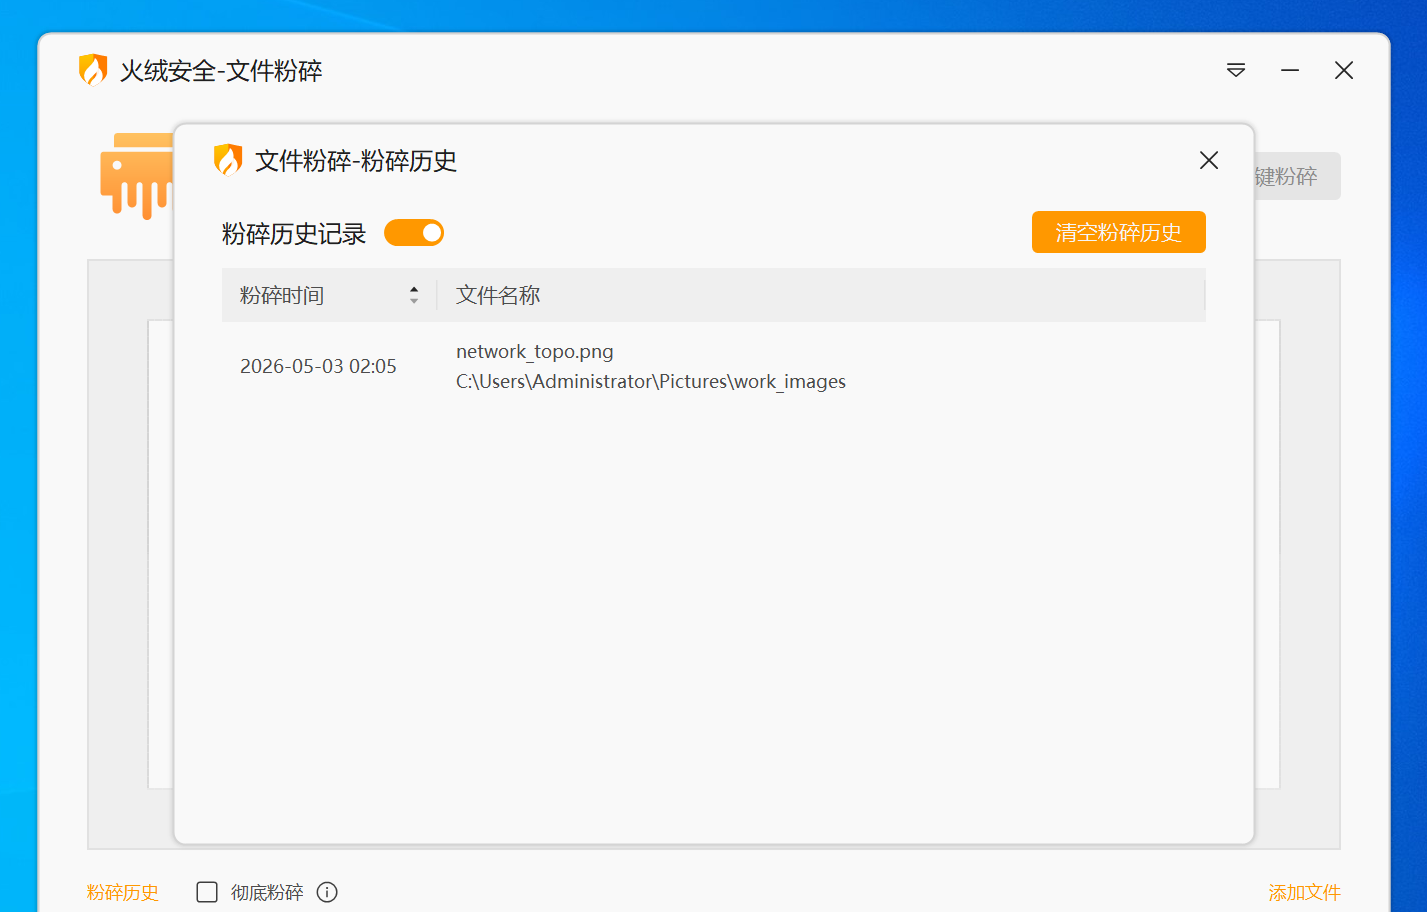
Task: Click the info icon next to 彻底粉碎
Action: point(327,892)
